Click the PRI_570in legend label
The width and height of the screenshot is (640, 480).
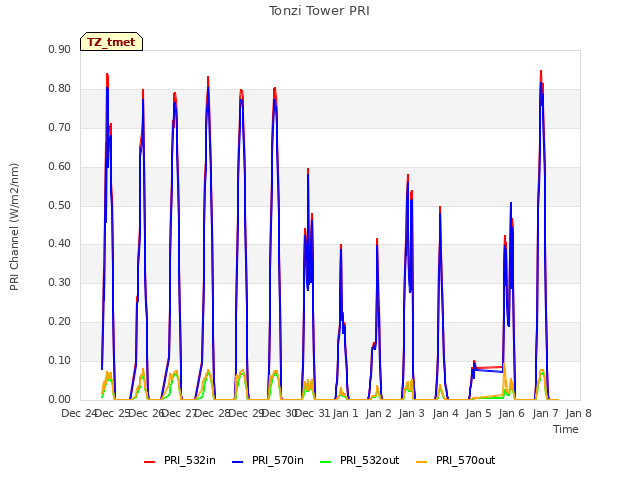tap(278, 460)
